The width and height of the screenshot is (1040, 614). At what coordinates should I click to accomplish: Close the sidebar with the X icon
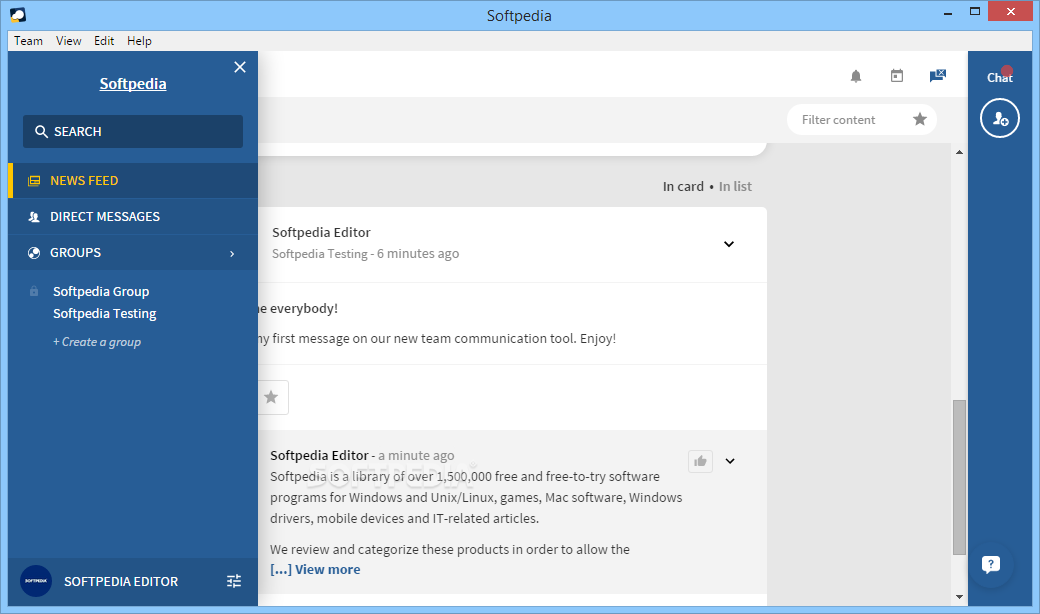pyautogui.click(x=240, y=67)
